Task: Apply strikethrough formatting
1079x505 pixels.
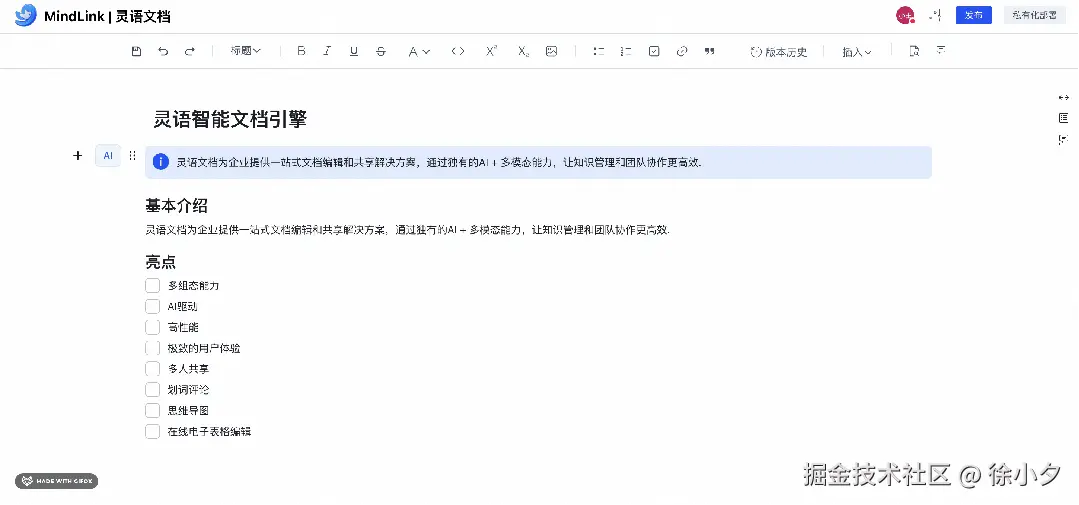Action: 380,51
